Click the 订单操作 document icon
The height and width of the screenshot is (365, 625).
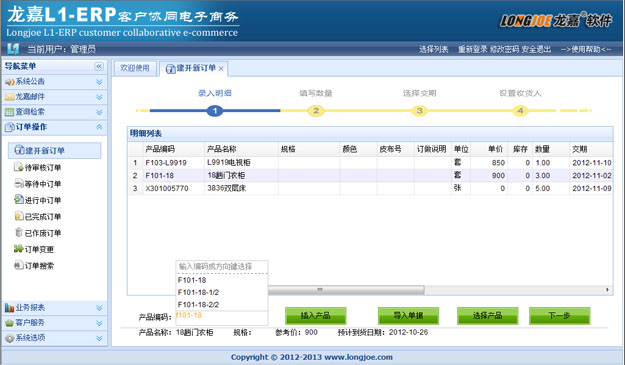pyautogui.click(x=9, y=127)
